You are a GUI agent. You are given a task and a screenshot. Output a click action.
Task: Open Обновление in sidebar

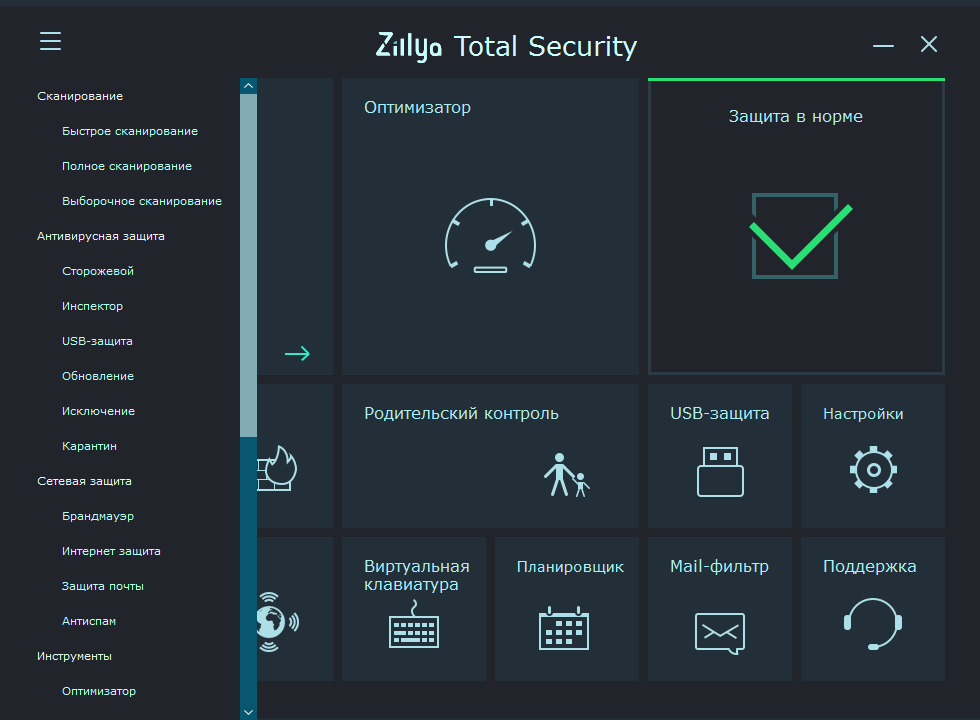point(98,376)
